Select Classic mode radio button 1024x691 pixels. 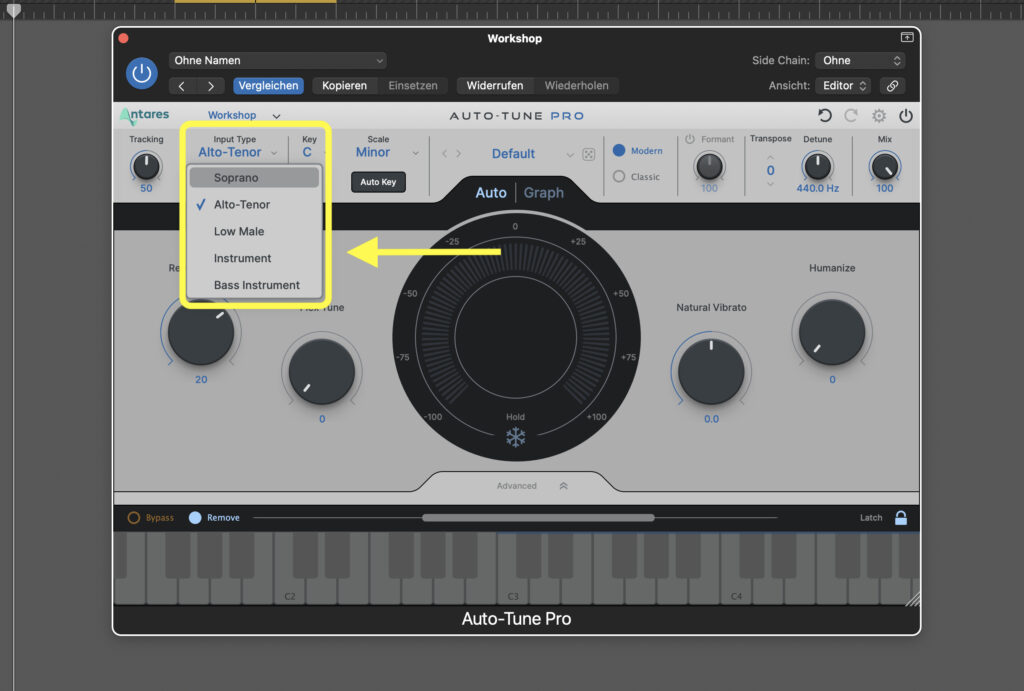point(619,176)
